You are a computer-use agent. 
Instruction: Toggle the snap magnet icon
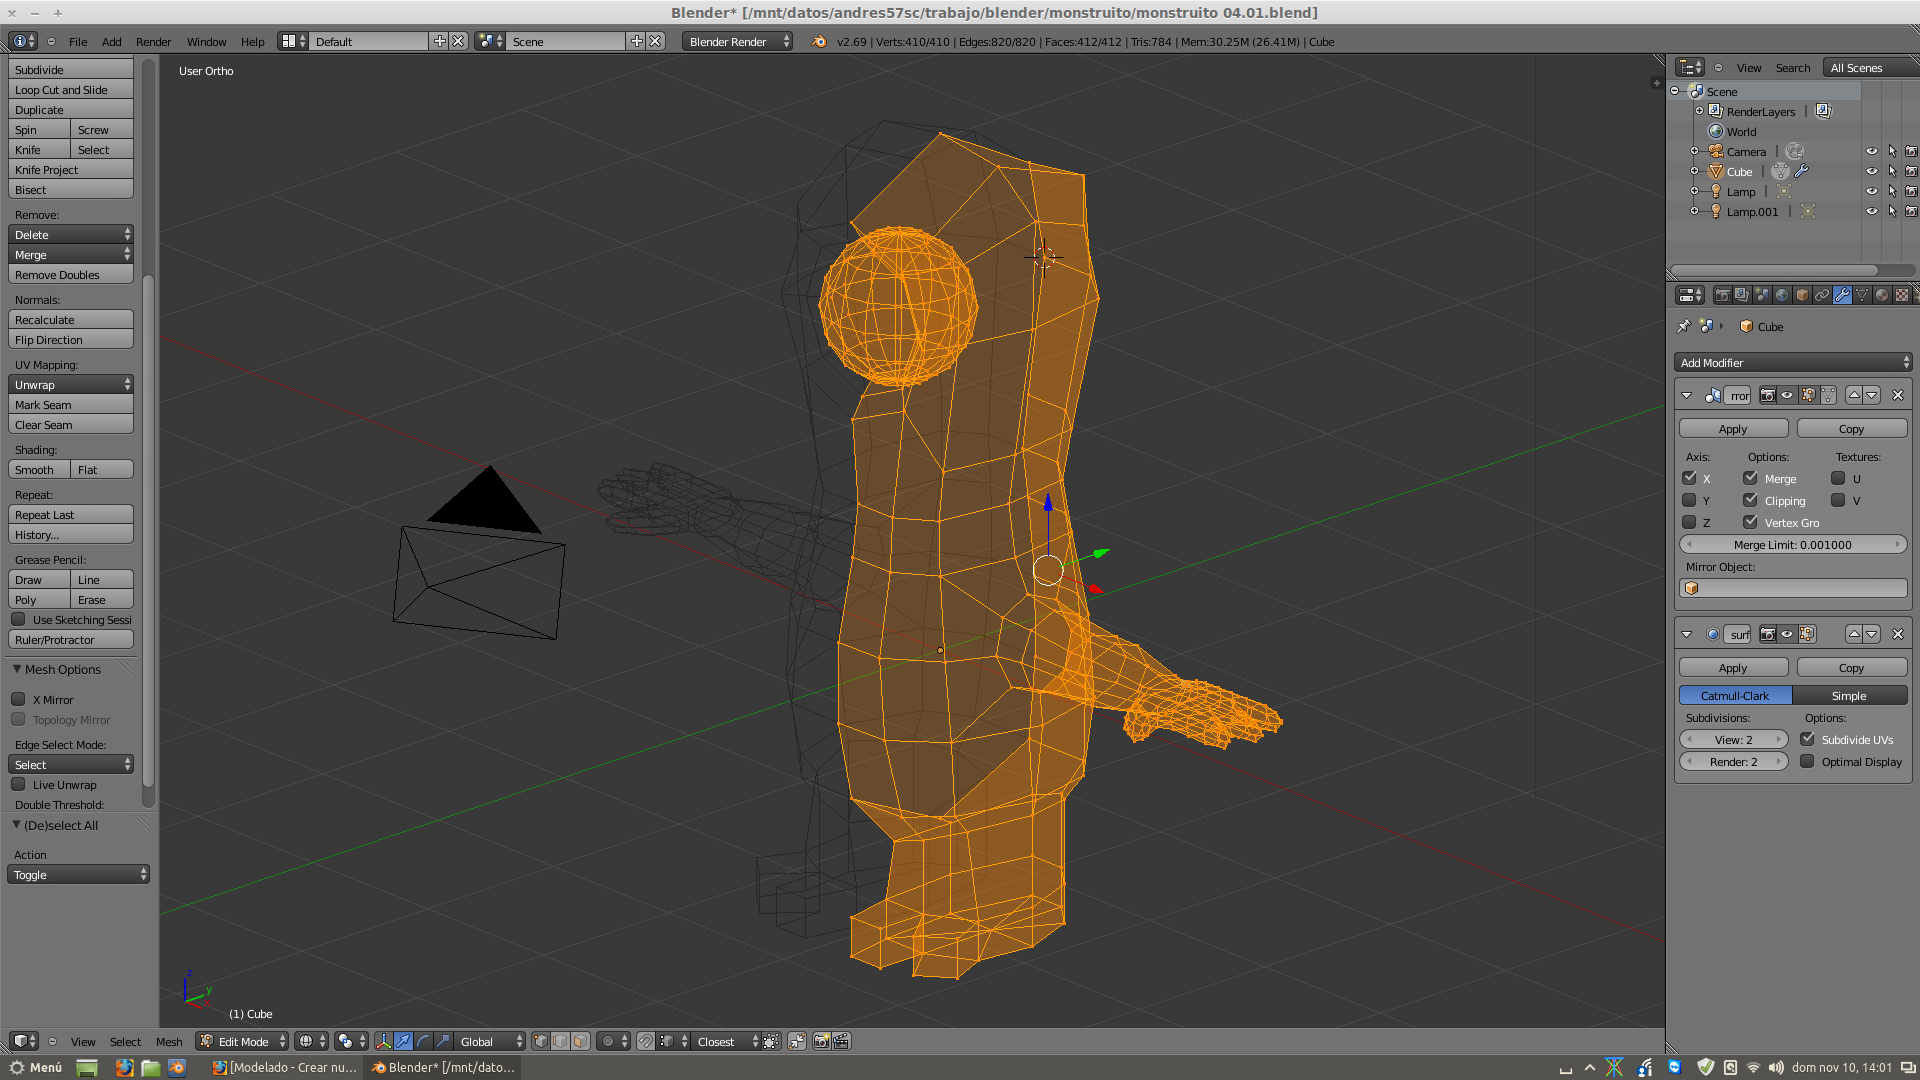pyautogui.click(x=646, y=1042)
